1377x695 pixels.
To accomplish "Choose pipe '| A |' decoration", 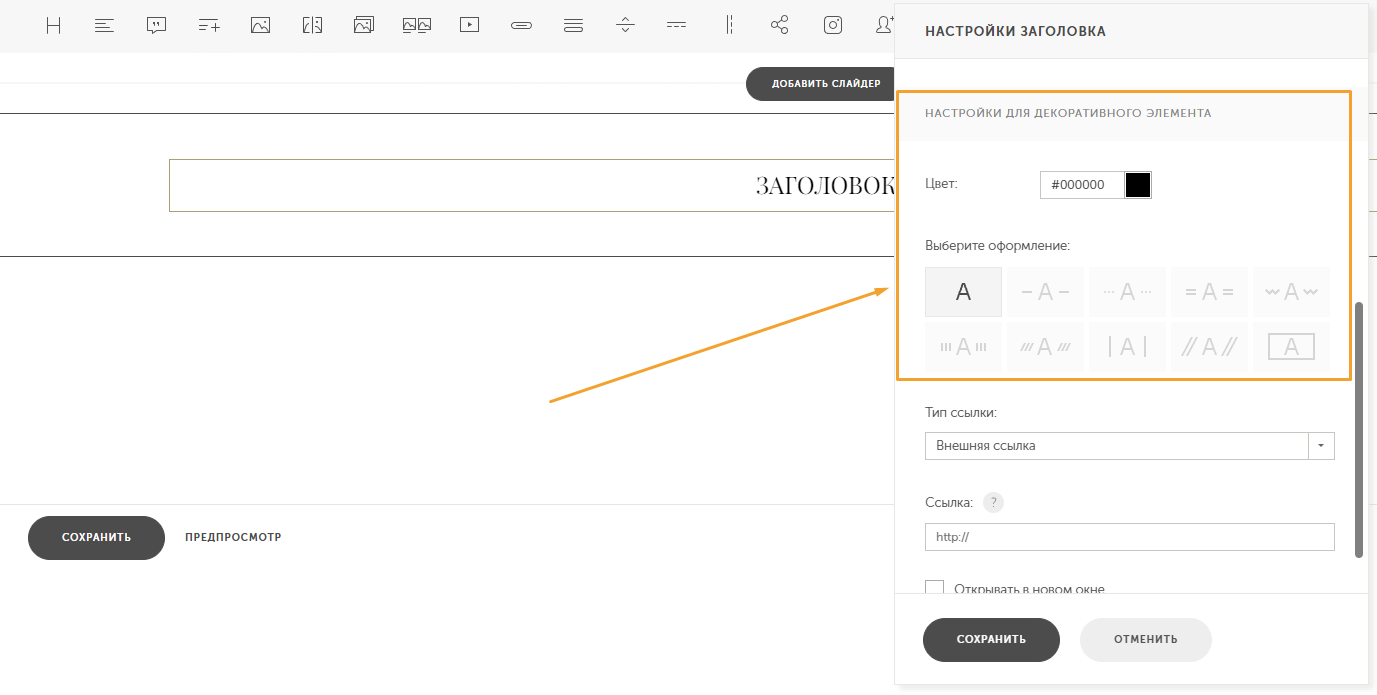I will 1127,347.
